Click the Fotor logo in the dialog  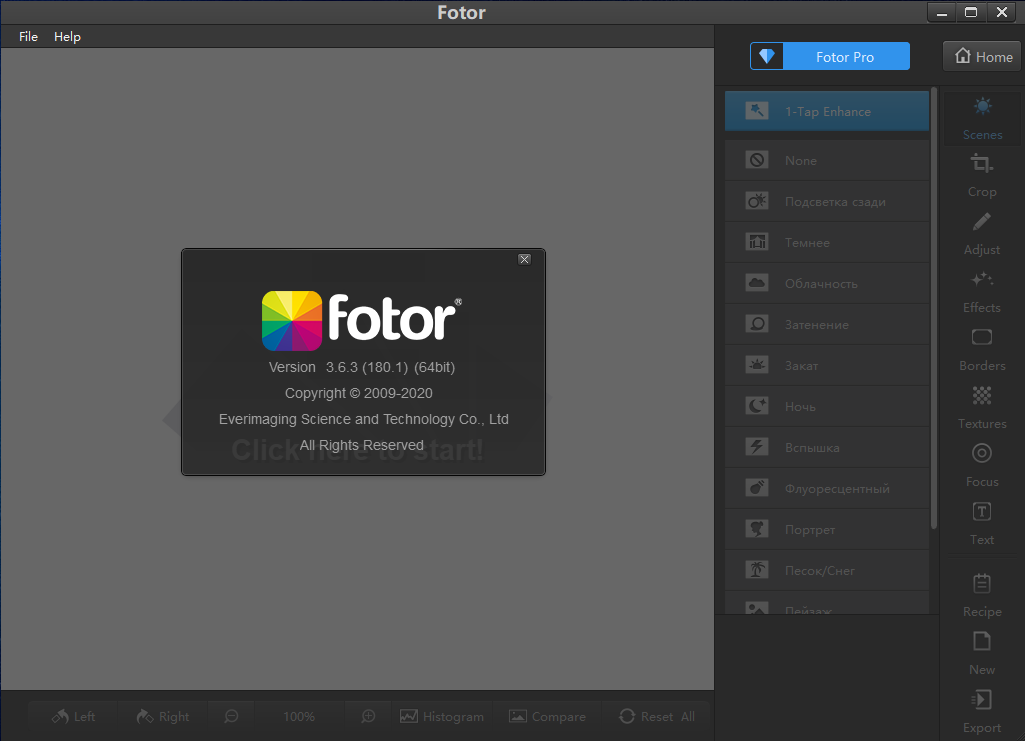pyautogui.click(x=361, y=320)
